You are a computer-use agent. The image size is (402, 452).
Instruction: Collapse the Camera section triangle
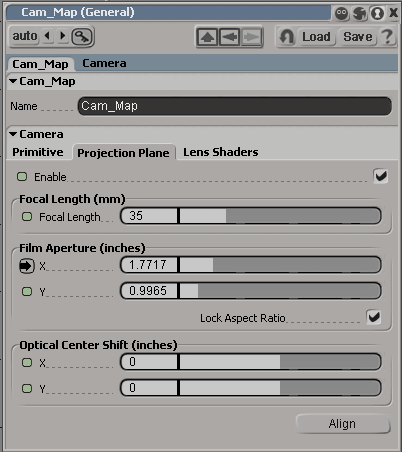pos(13,134)
